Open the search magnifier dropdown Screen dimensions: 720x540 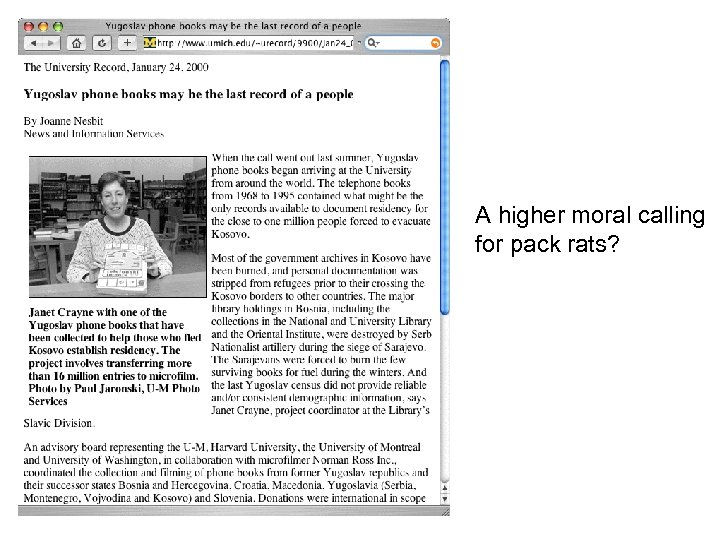tap(374, 43)
